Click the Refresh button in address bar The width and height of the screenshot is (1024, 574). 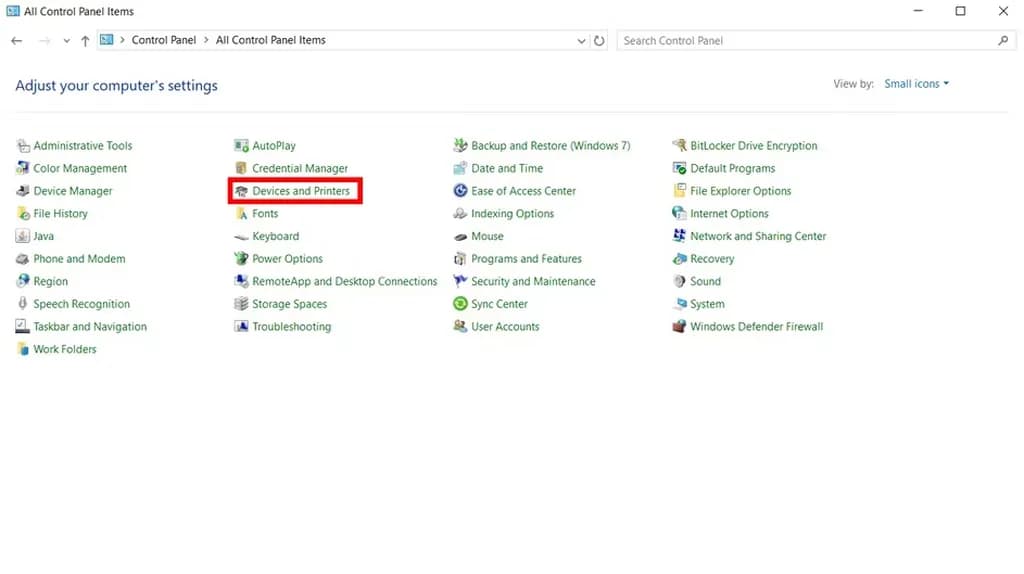(x=599, y=41)
